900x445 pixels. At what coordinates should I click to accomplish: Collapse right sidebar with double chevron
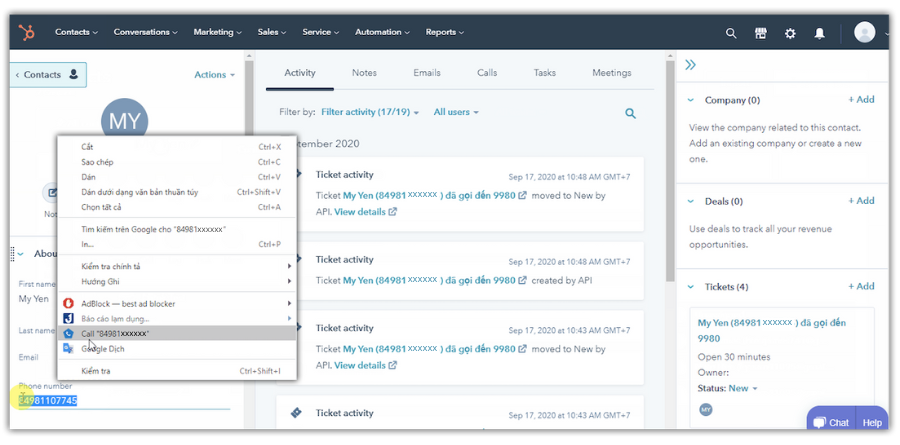(x=690, y=65)
